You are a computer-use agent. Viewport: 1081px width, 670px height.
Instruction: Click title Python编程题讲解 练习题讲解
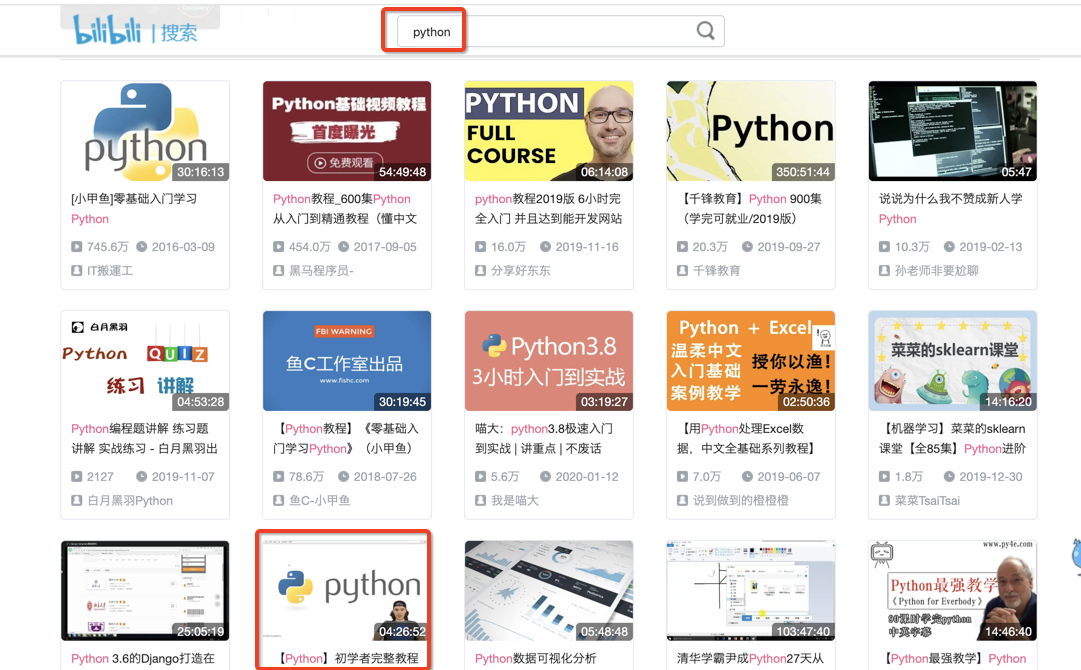coord(144,438)
